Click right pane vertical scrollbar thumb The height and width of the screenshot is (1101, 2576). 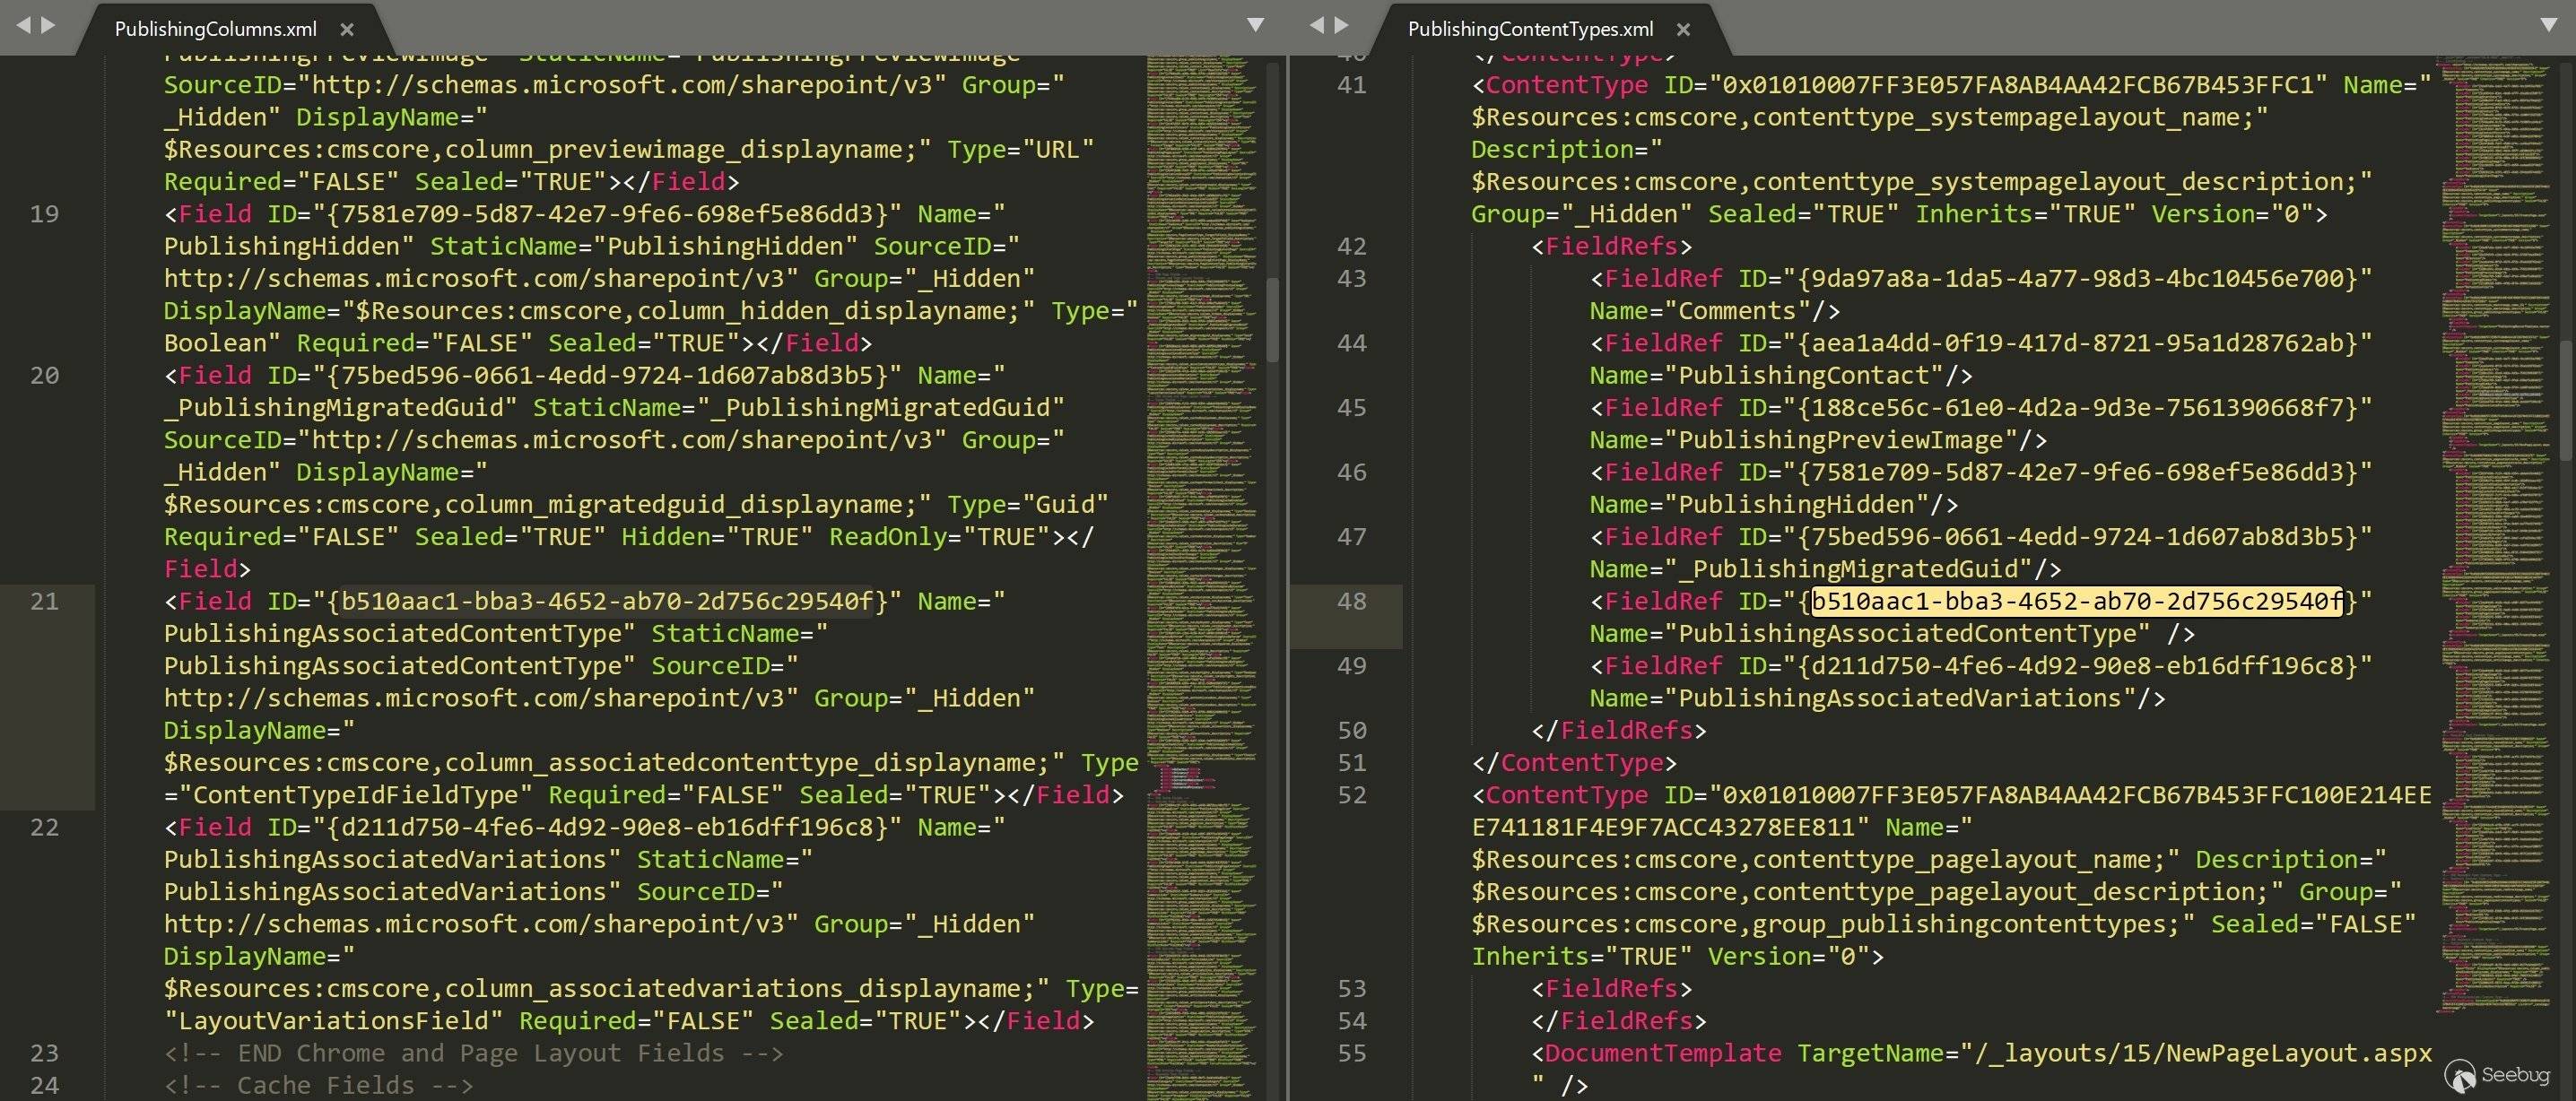pos(2566,400)
